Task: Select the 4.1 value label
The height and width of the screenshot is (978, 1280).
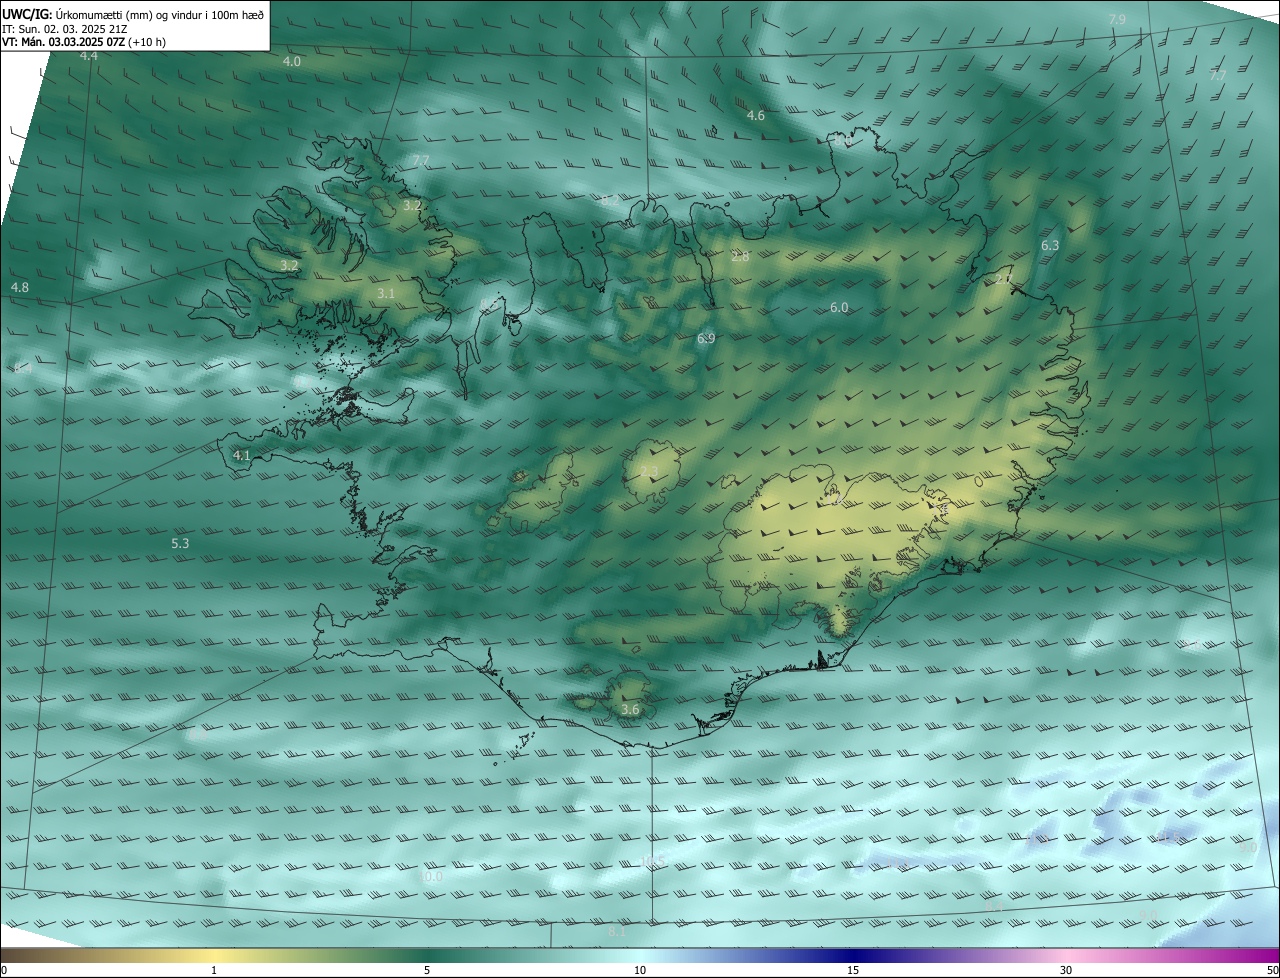Action: [241, 455]
